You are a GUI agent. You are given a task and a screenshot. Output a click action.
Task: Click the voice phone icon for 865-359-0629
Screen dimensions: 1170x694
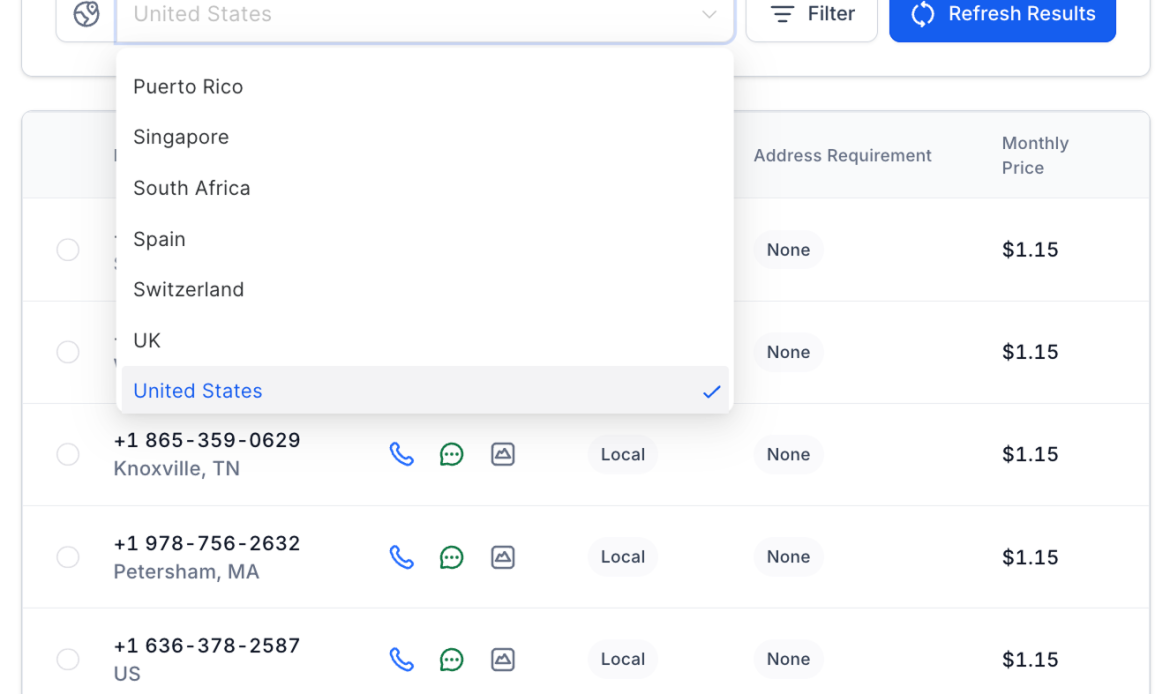pos(401,454)
